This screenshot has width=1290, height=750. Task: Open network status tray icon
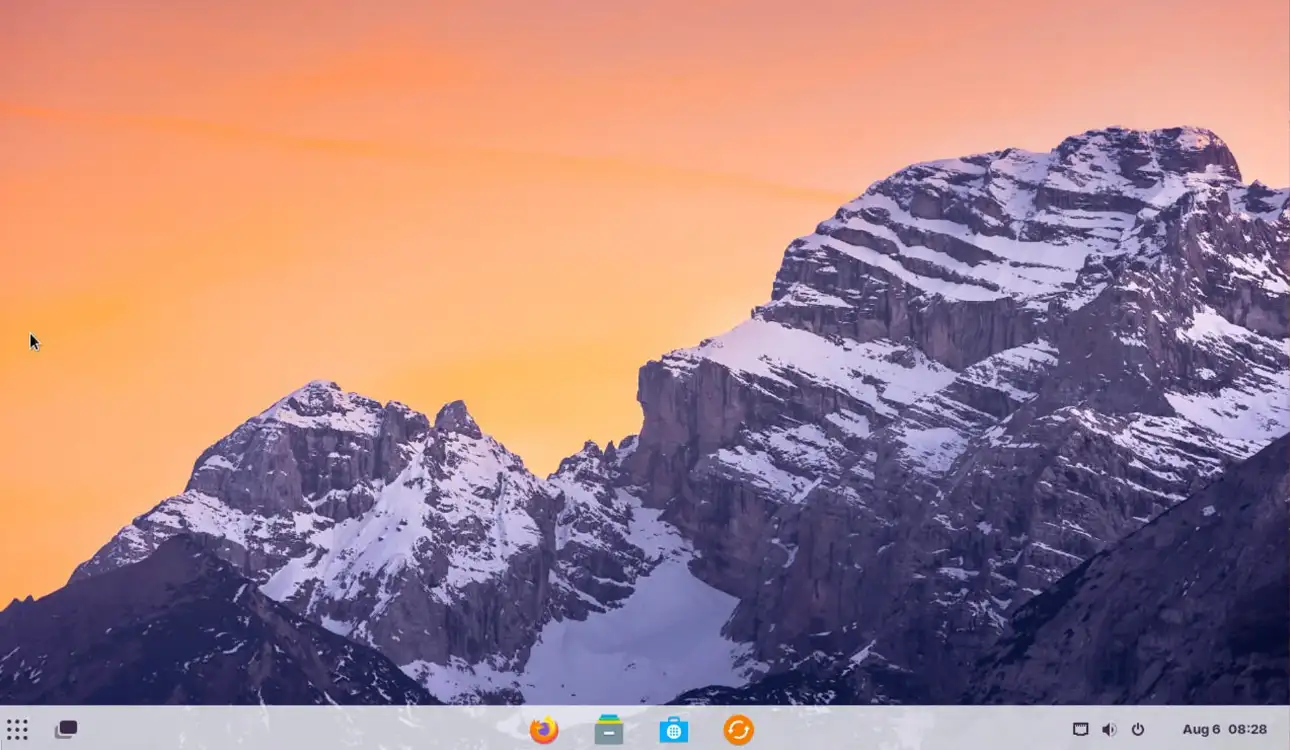point(1080,730)
